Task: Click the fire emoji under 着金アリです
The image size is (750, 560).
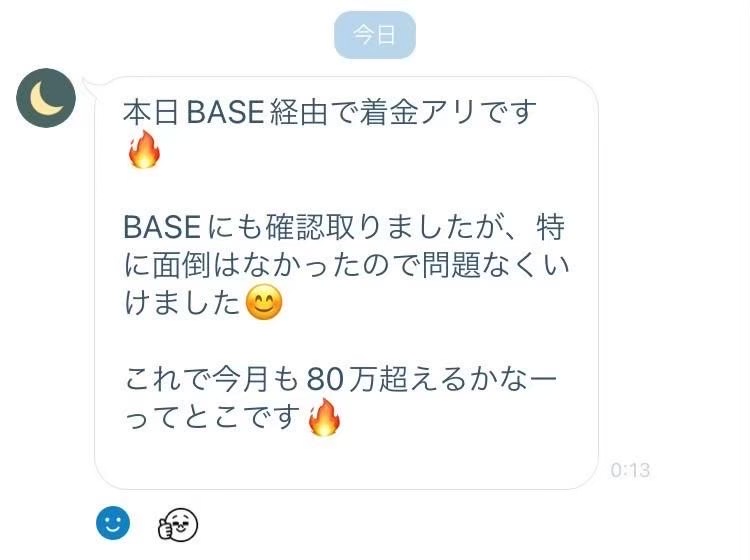Action: 144,150
